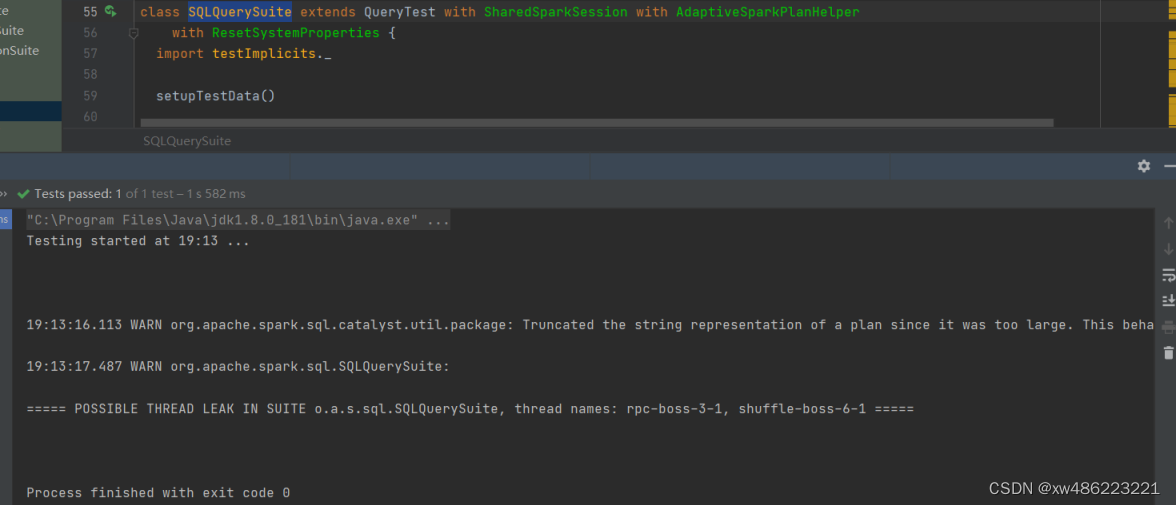Click the run test gutter icon on line 55
The image size is (1176, 505).
tap(111, 12)
